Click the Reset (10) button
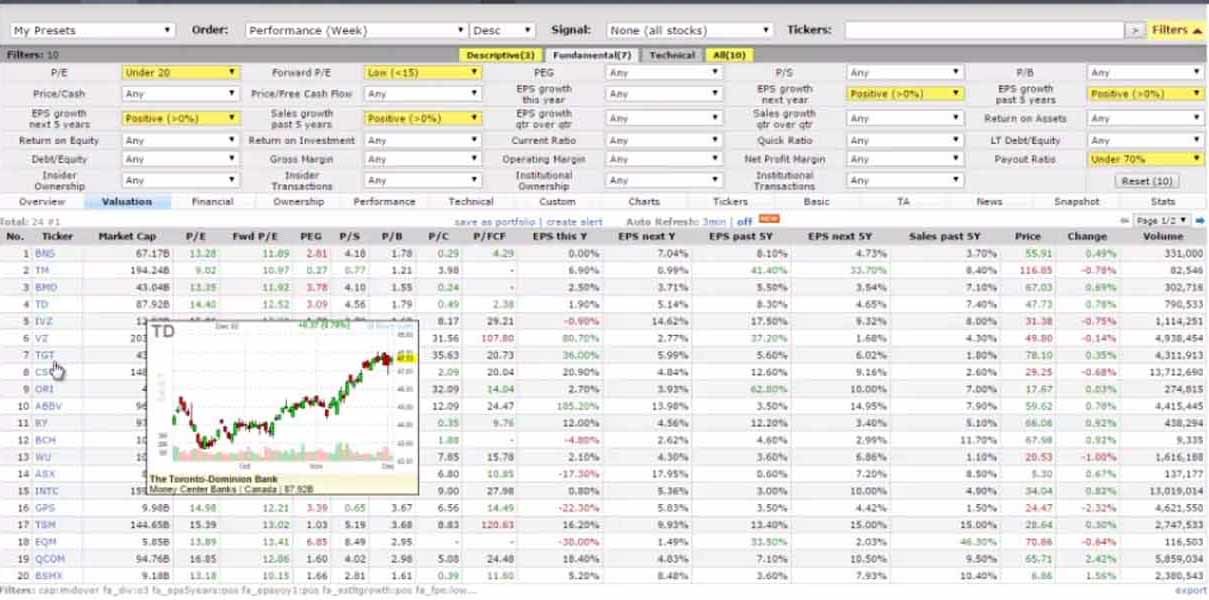The width and height of the screenshot is (1209, 600). coord(1146,182)
